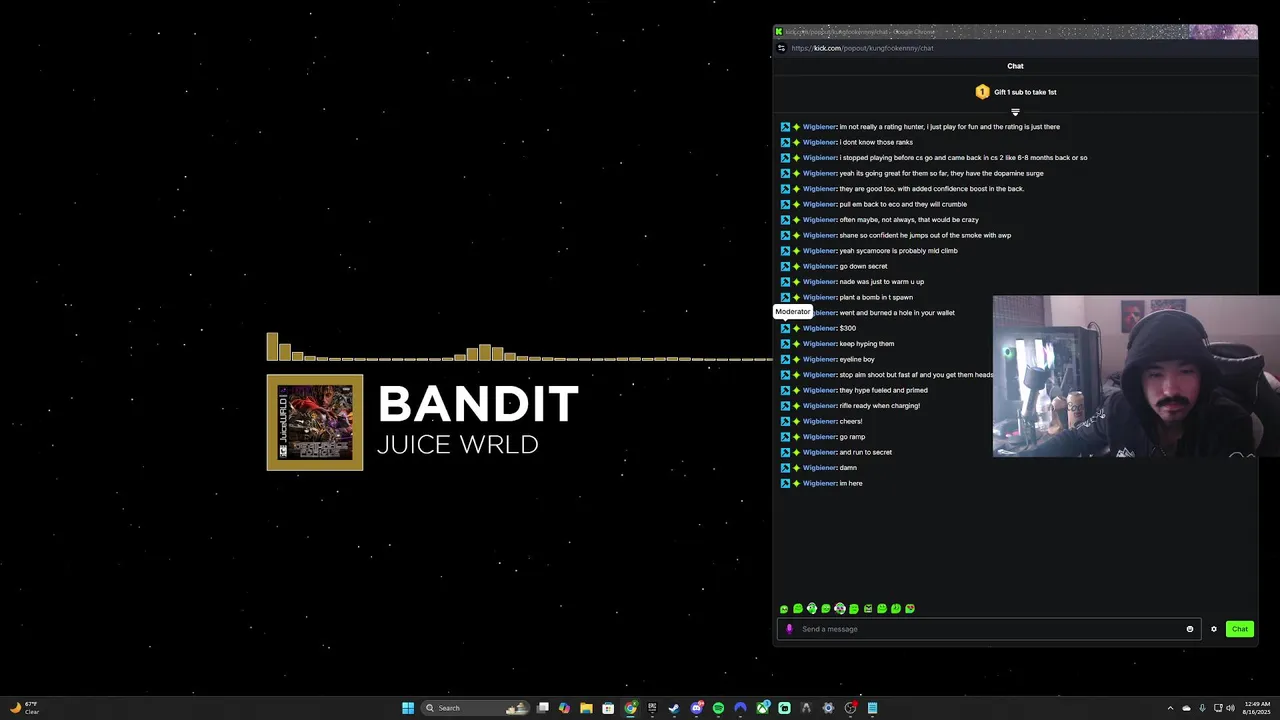
Task: Click the purple microphone icon in message box
Action: (789, 629)
